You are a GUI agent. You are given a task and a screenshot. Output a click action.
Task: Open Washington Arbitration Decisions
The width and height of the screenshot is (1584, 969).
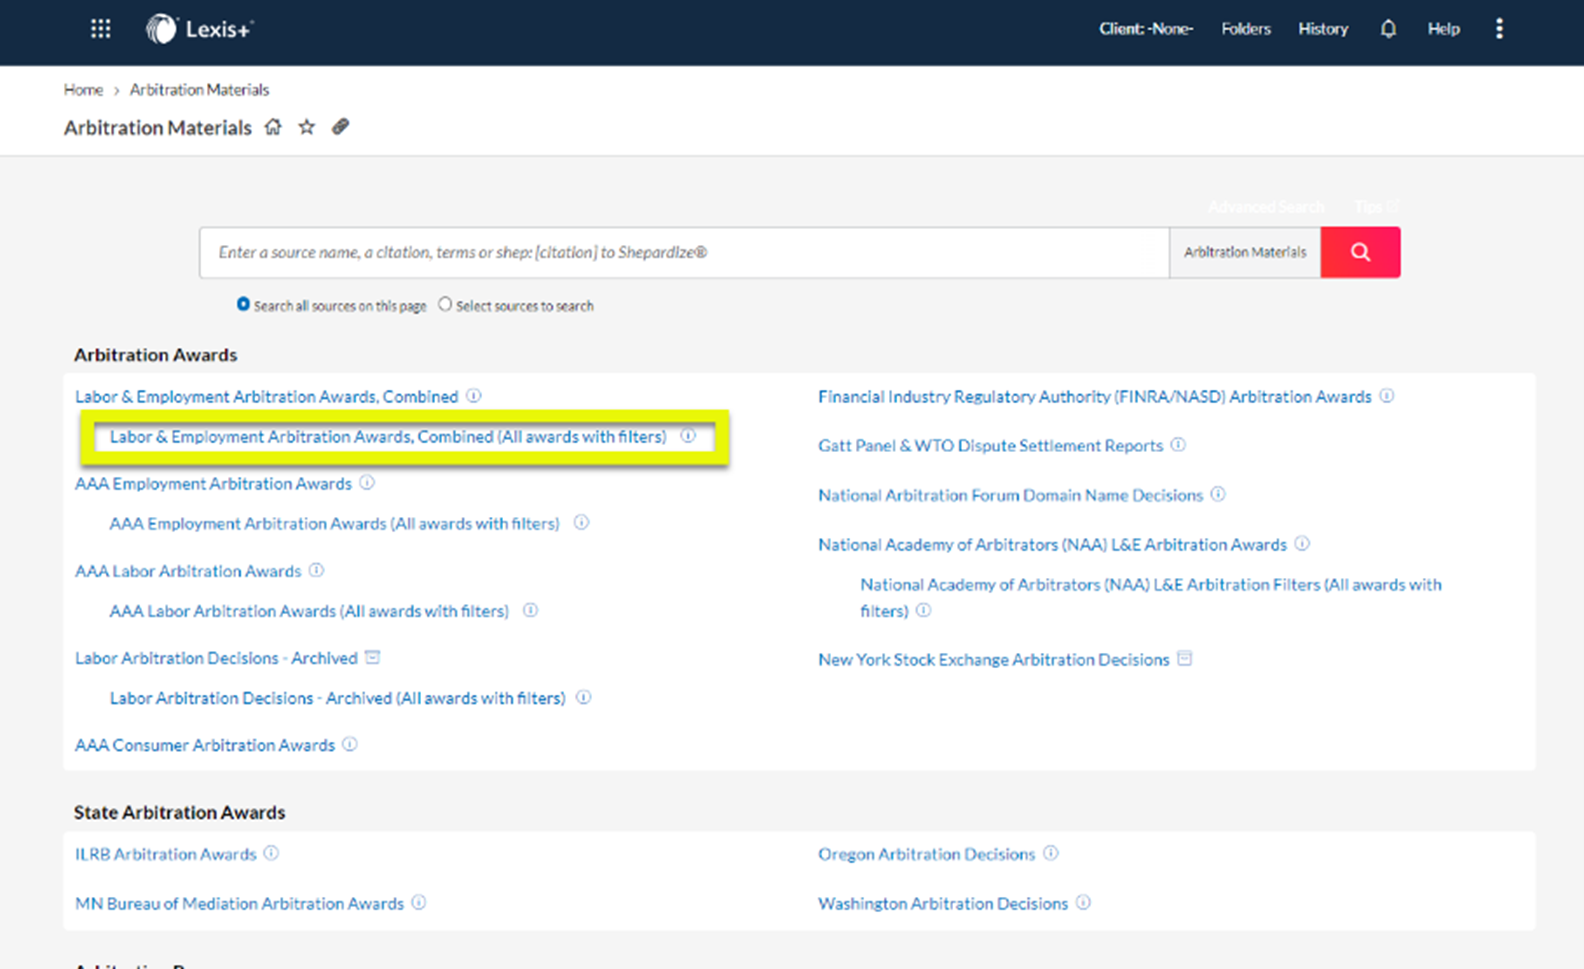point(943,903)
